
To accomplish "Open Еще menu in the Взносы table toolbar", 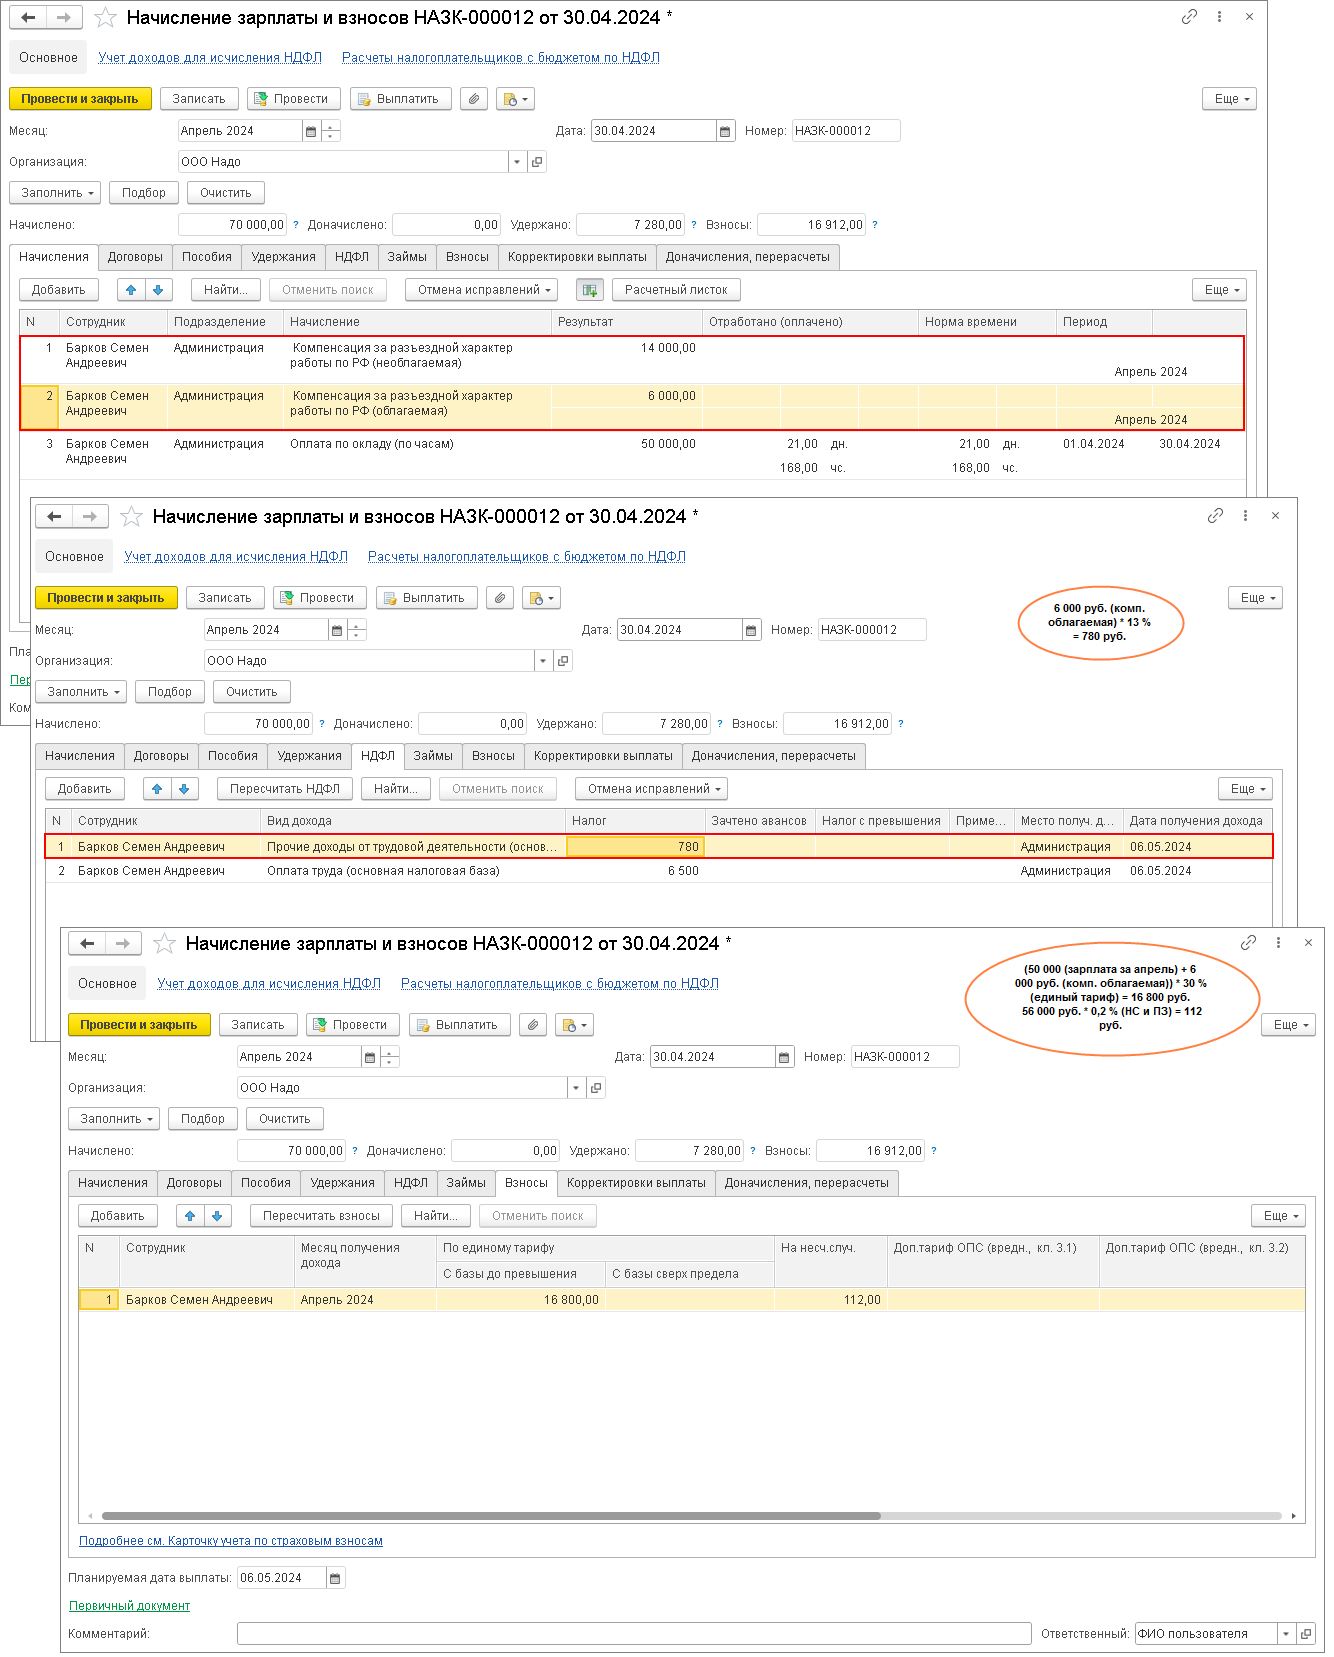I will (1278, 1216).
